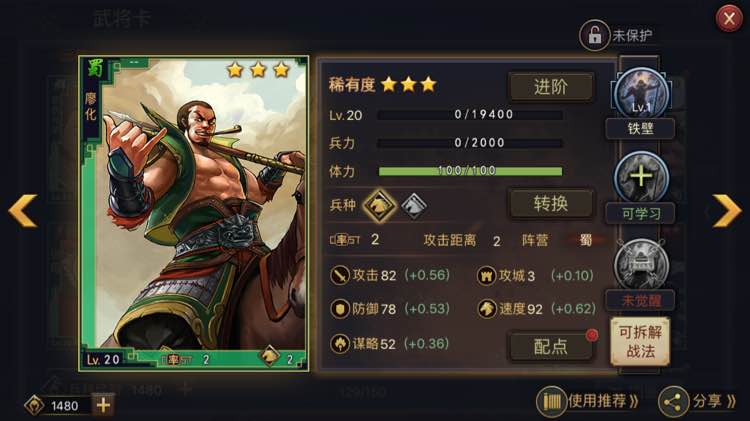The width and height of the screenshot is (750, 421).
Task: Tap the plus 可学习 skill slot
Action: [x=640, y=177]
